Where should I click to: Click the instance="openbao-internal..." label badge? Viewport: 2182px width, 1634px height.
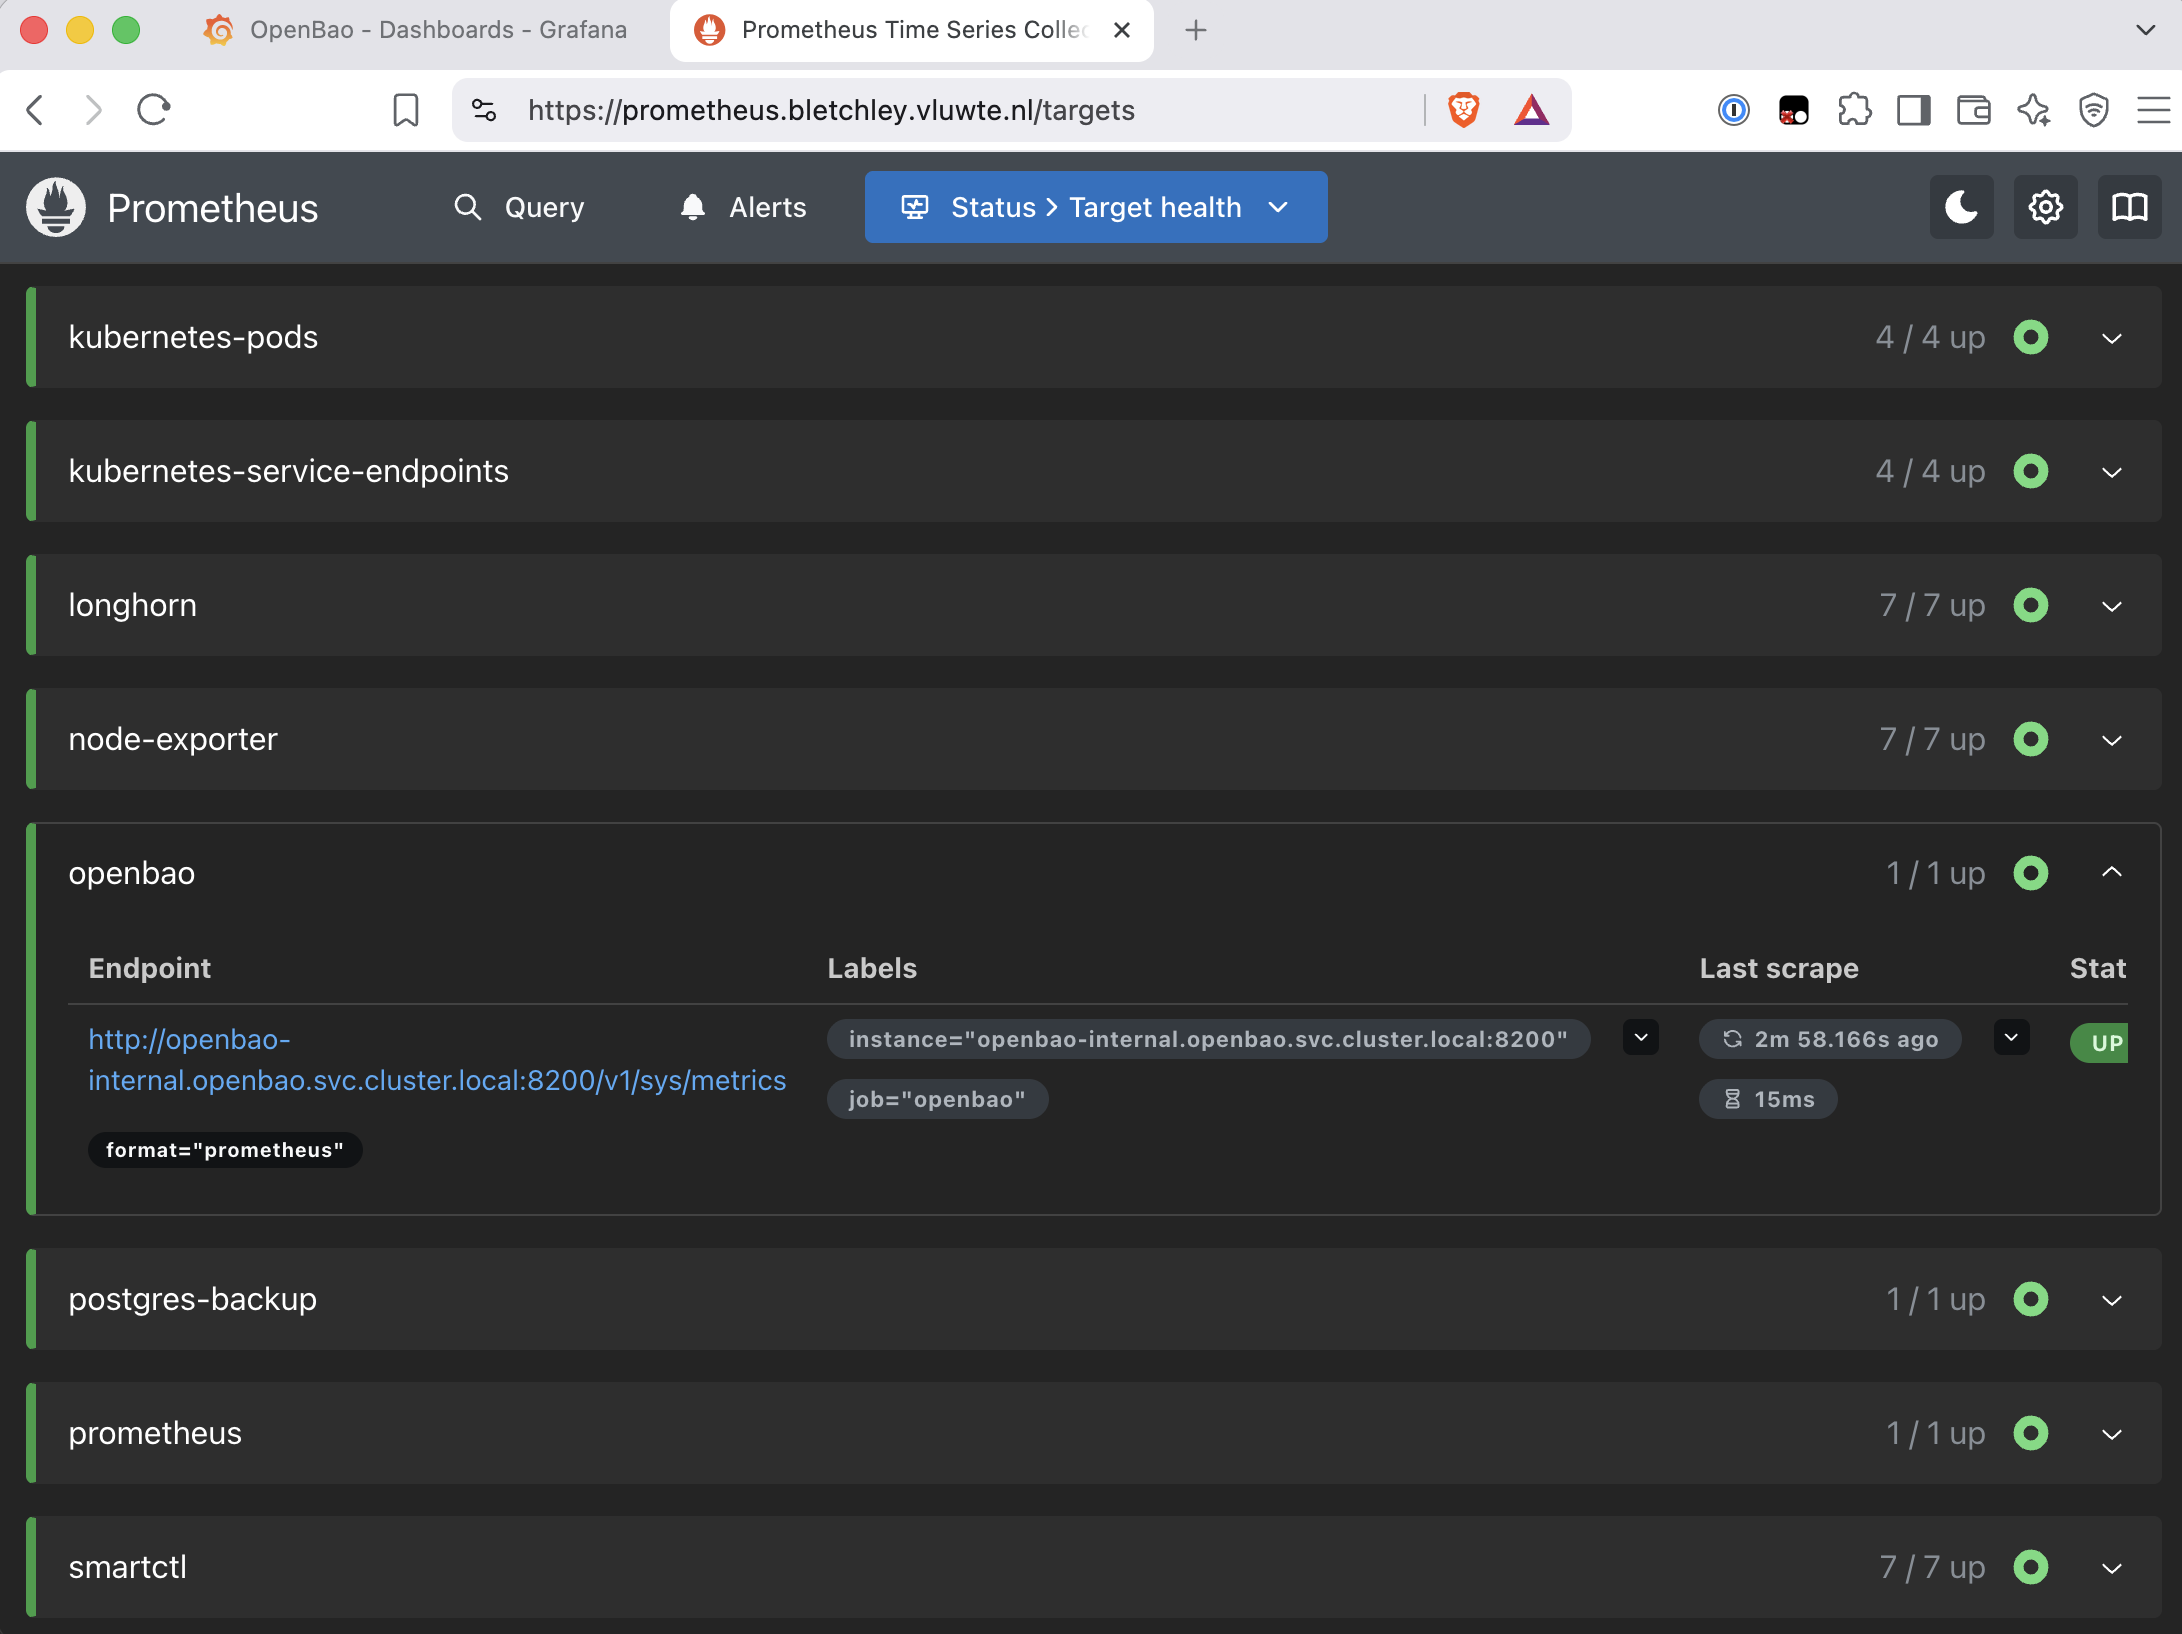tap(1208, 1039)
